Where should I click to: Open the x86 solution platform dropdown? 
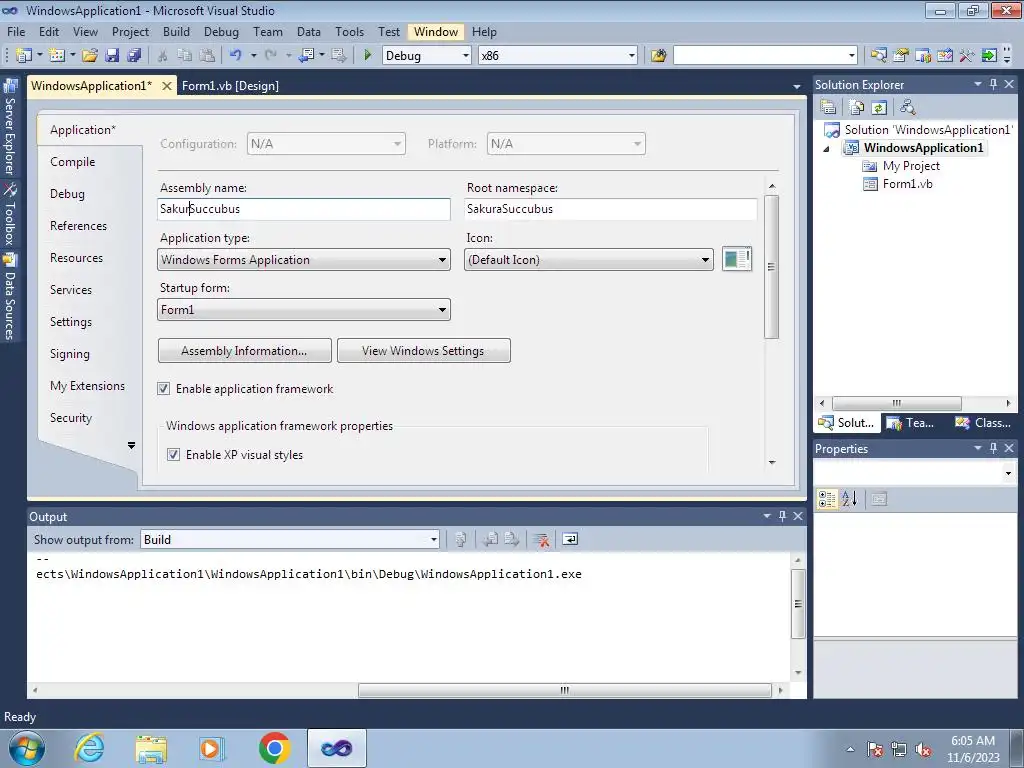click(x=558, y=56)
